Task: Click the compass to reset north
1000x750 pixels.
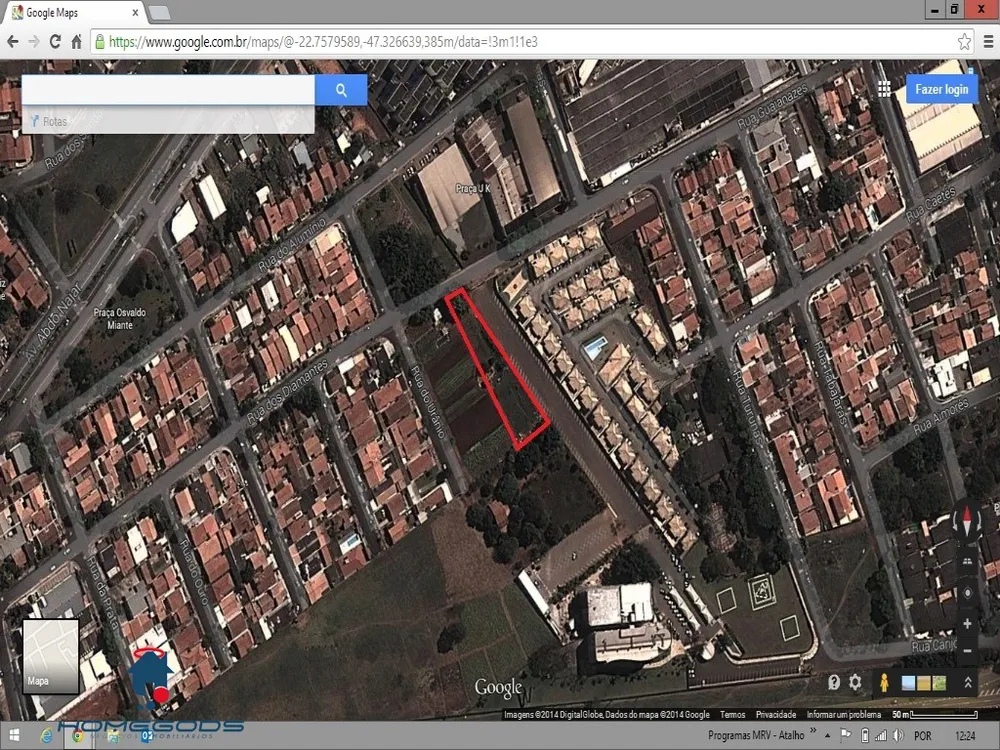Action: click(x=967, y=520)
